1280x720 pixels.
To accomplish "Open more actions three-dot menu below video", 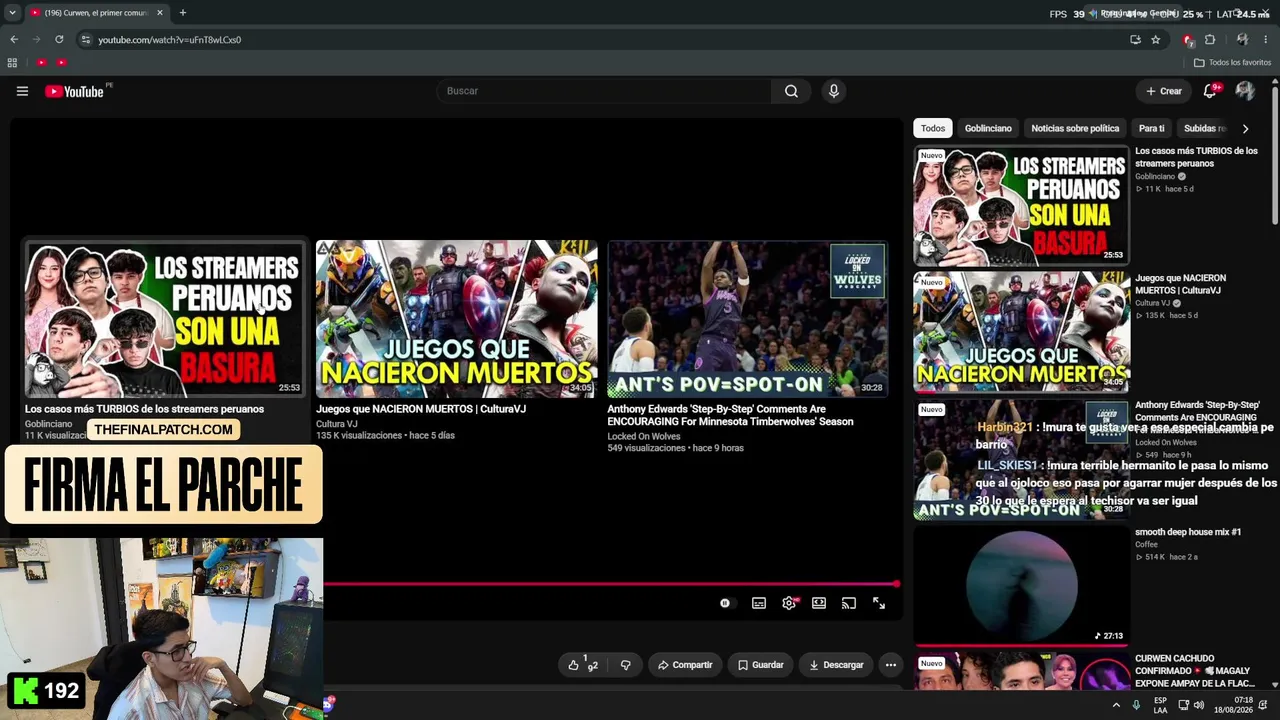I will 891,665.
